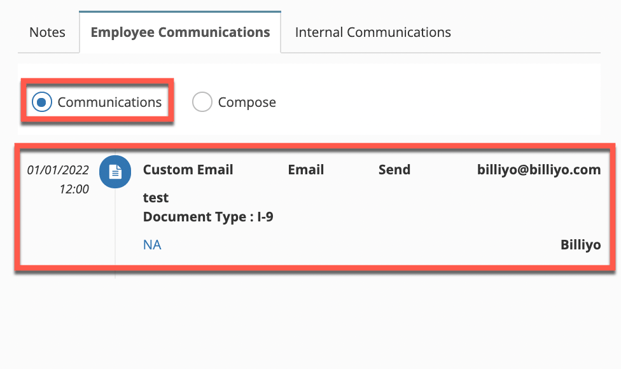
Task: Click the timeline line below the document icon
Action: (115, 230)
